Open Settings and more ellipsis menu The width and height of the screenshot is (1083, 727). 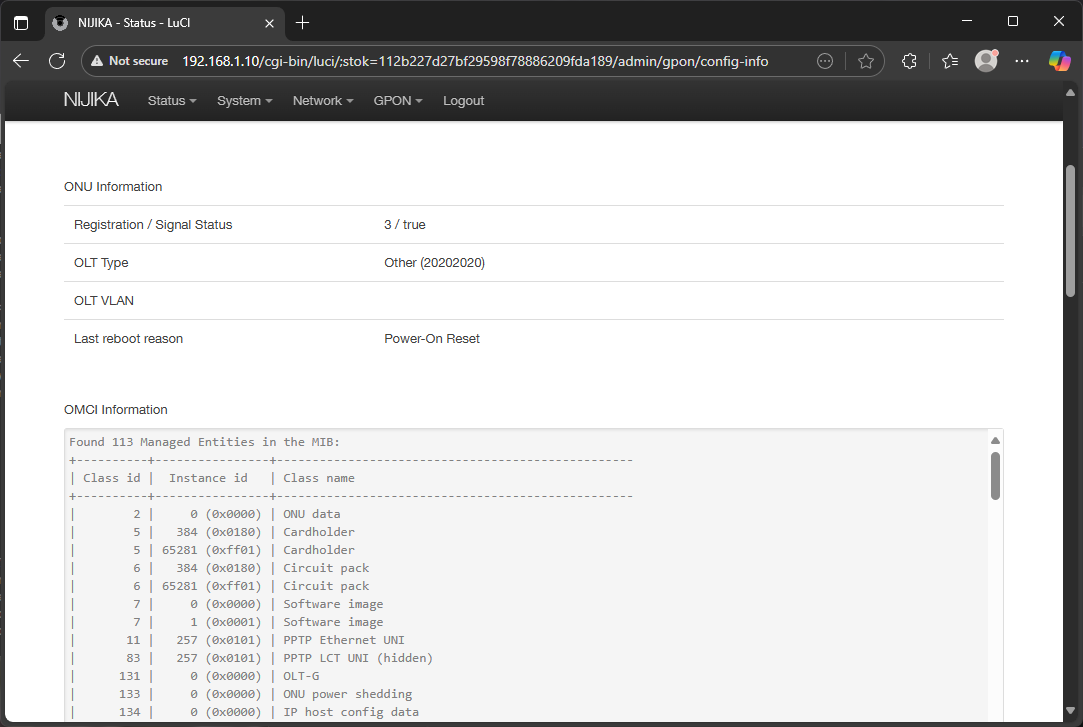pyautogui.click(x=1022, y=61)
